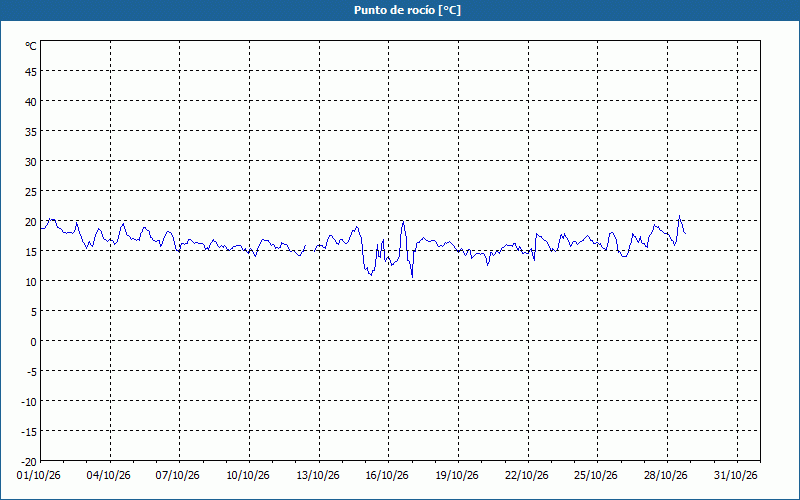Select the 07/10/26 date label
The width and height of the screenshot is (800, 500).
point(178,476)
